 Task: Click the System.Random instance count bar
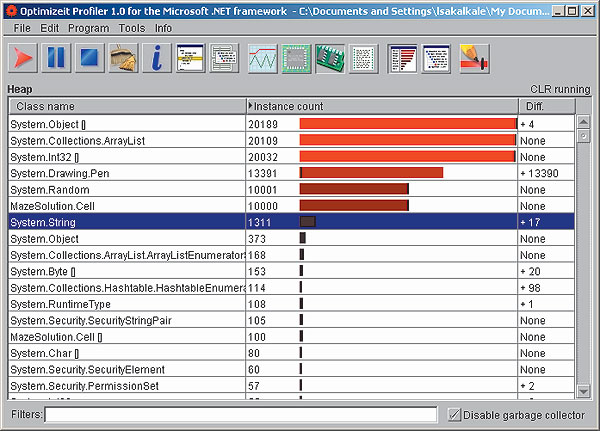(x=354, y=189)
